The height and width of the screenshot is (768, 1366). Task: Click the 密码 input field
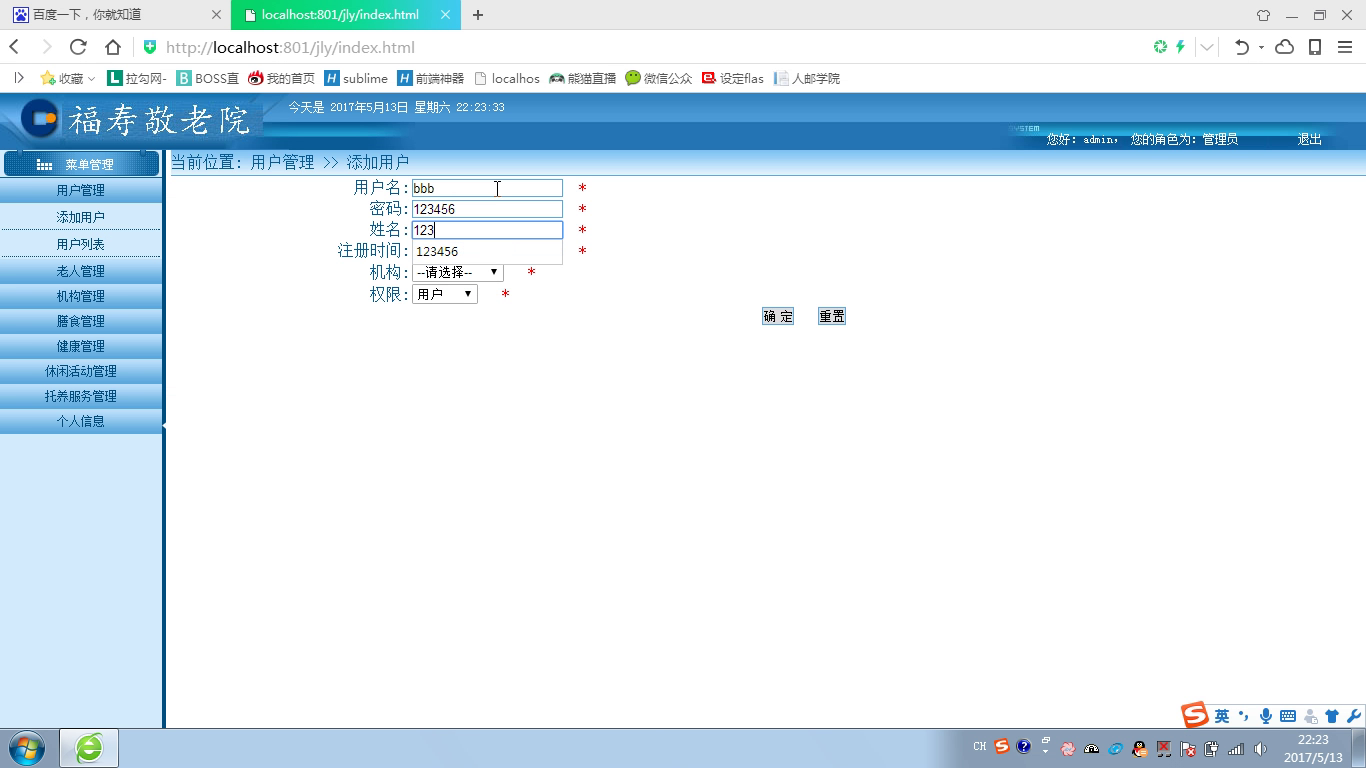point(487,209)
